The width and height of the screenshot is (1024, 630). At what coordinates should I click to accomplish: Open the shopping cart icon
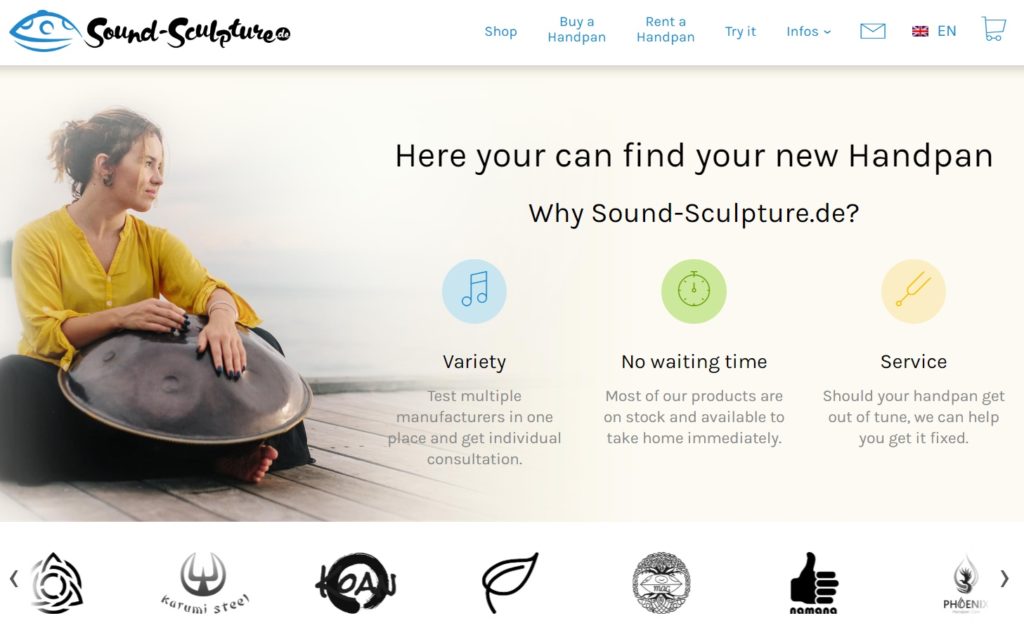(x=993, y=29)
